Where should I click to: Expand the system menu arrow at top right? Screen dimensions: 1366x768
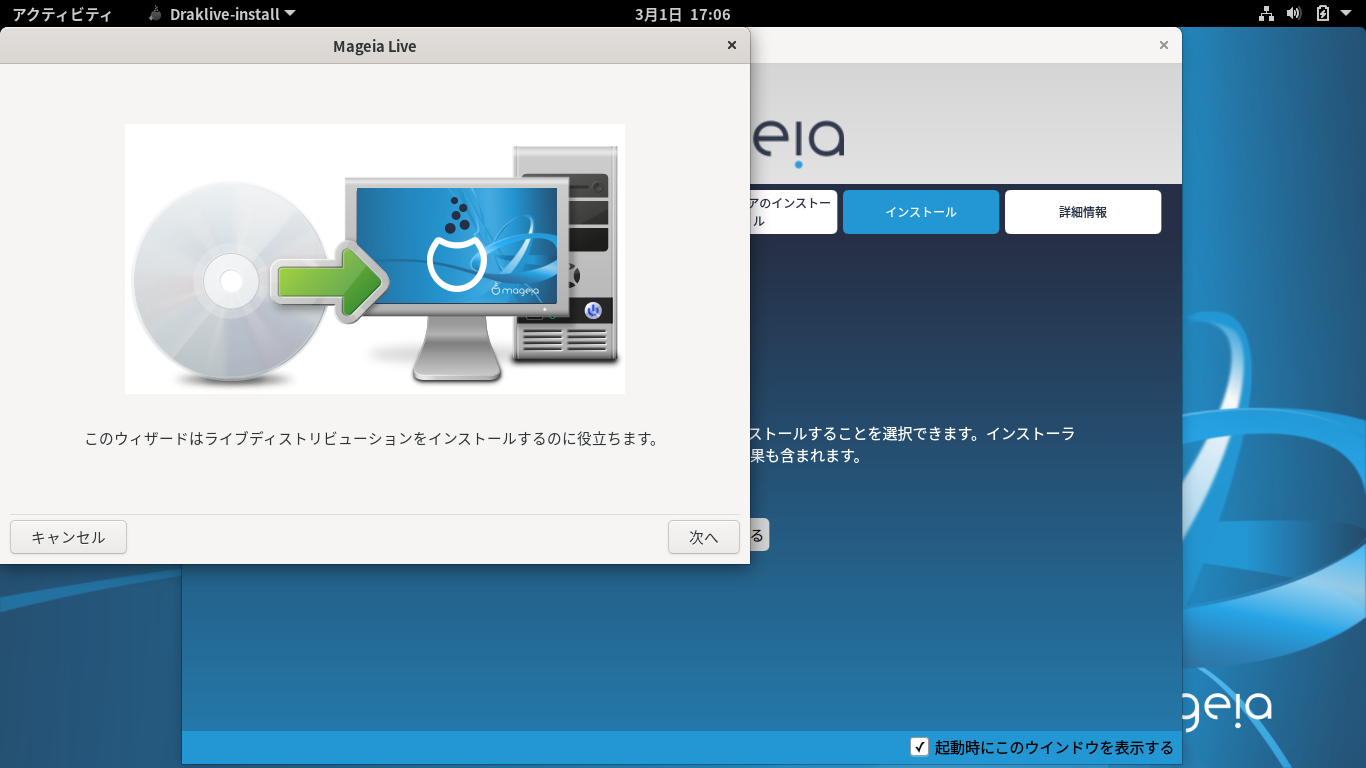(1346, 14)
